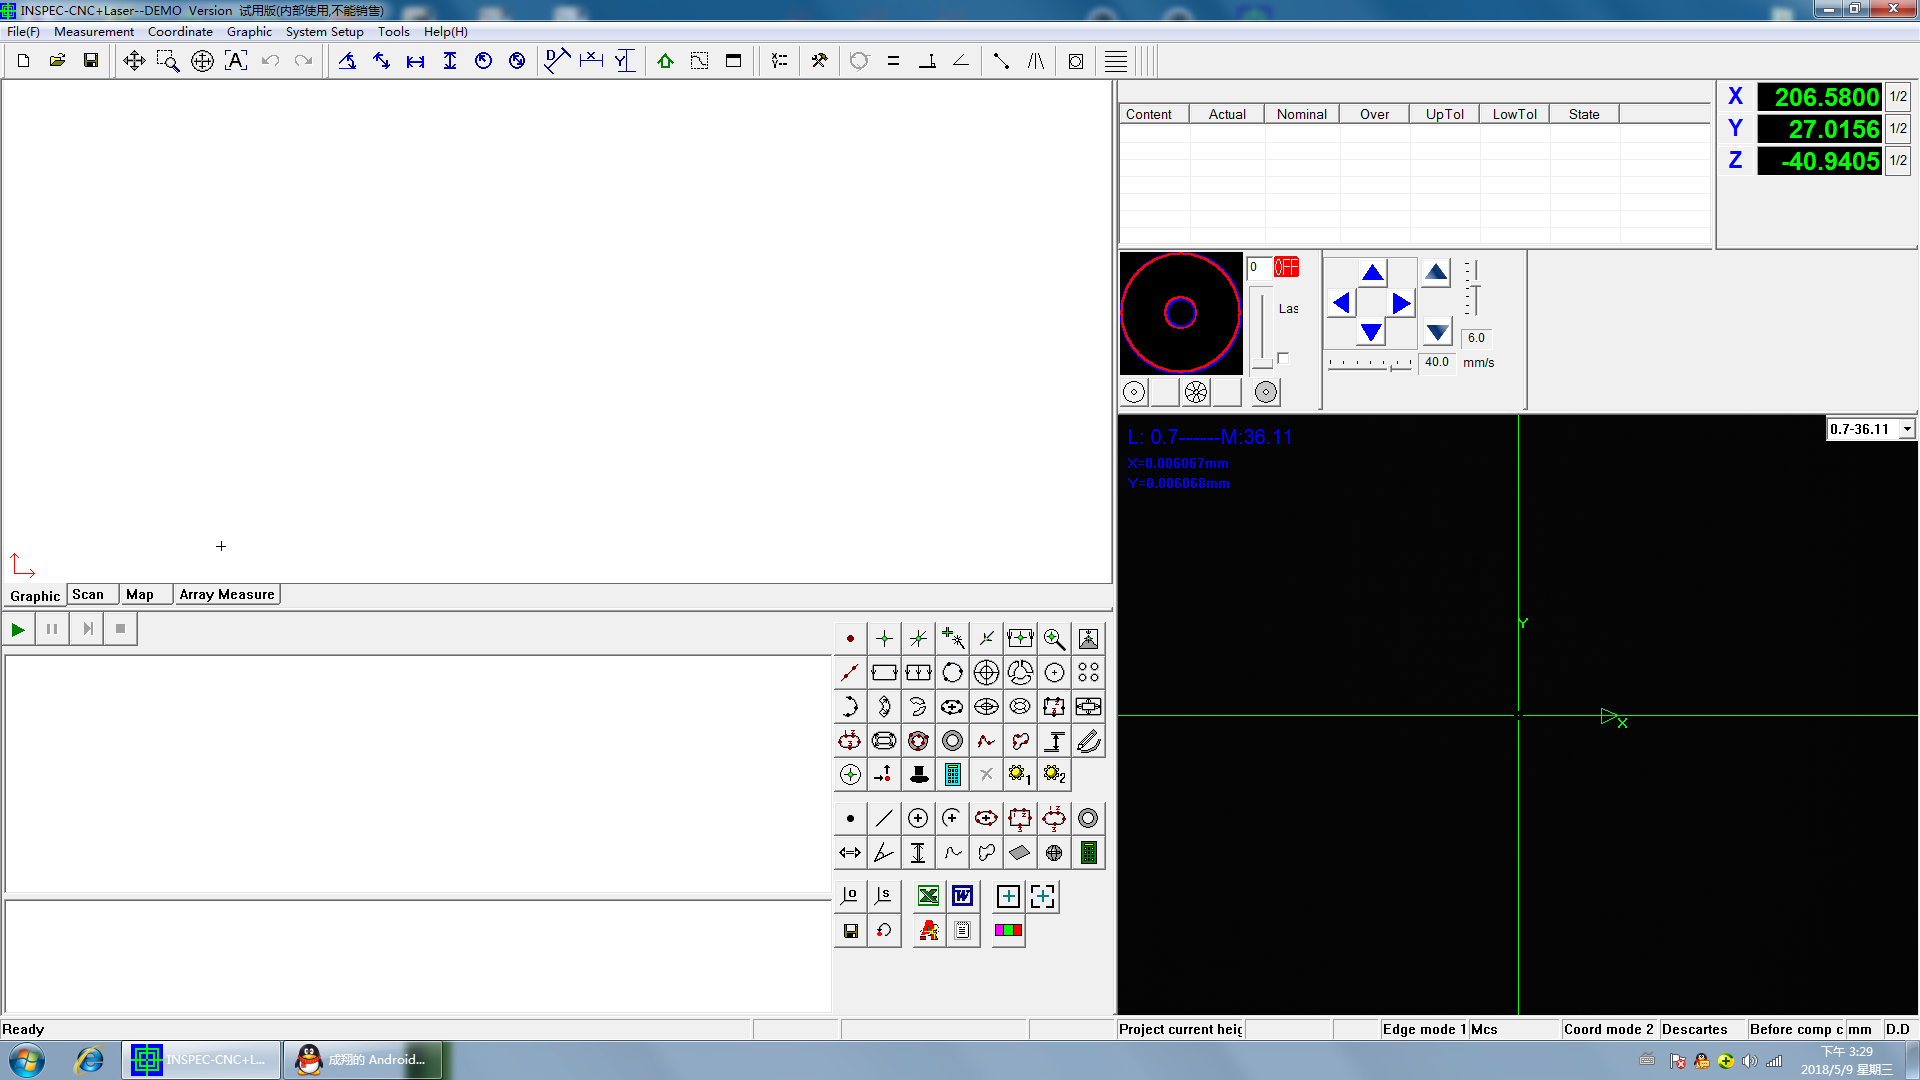Click the light source 2 sun icon
Viewport: 1920px width, 1080px height.
point(1054,774)
